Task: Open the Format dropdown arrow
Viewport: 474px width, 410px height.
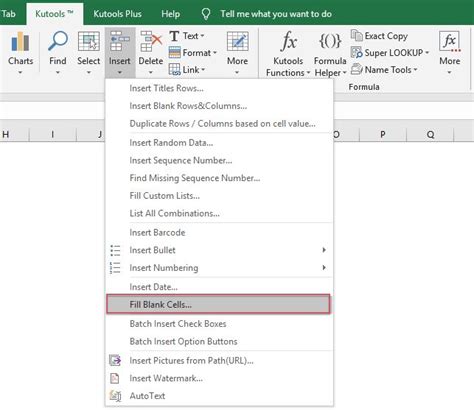Action: 215,53
